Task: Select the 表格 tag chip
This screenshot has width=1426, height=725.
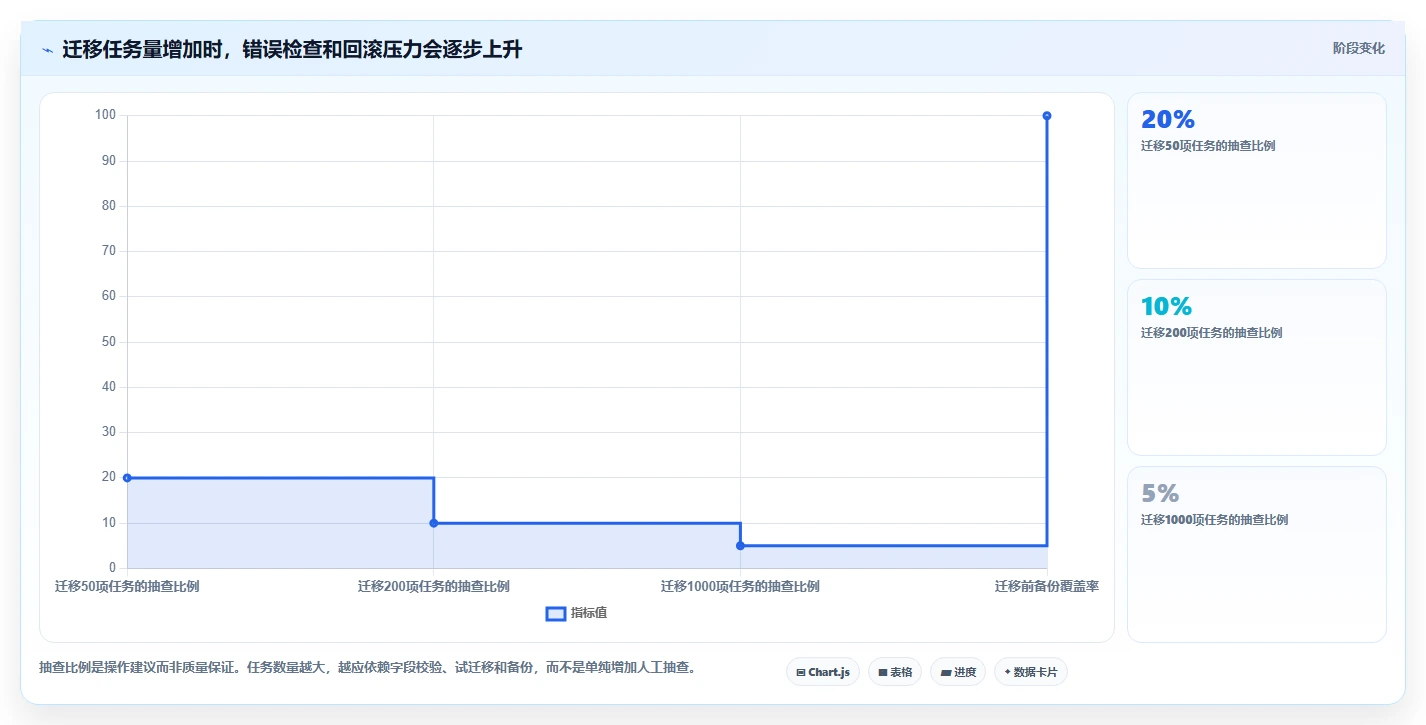Action: pos(895,672)
